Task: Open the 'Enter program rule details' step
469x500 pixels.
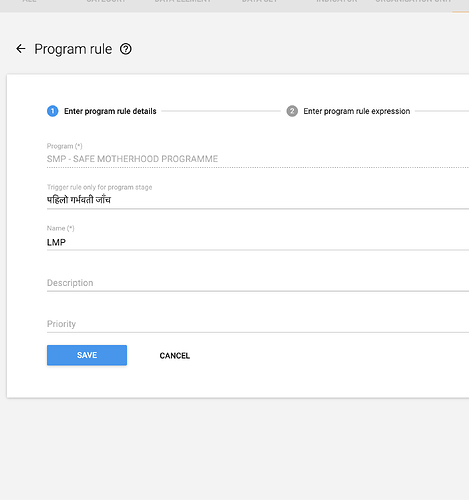Action: pos(110,111)
